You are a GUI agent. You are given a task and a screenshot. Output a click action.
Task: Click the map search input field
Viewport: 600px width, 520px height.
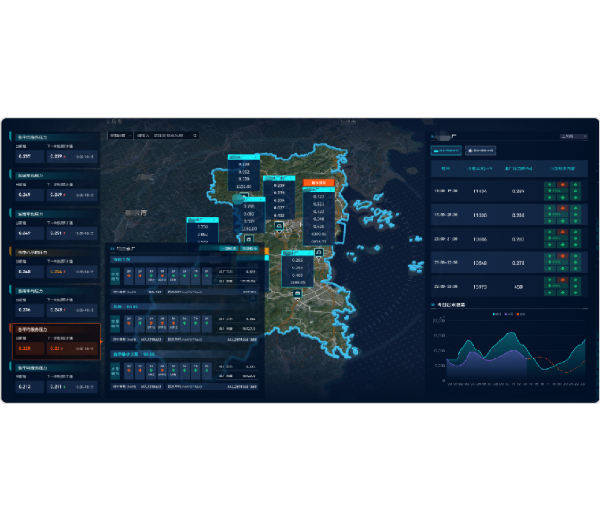[164, 135]
